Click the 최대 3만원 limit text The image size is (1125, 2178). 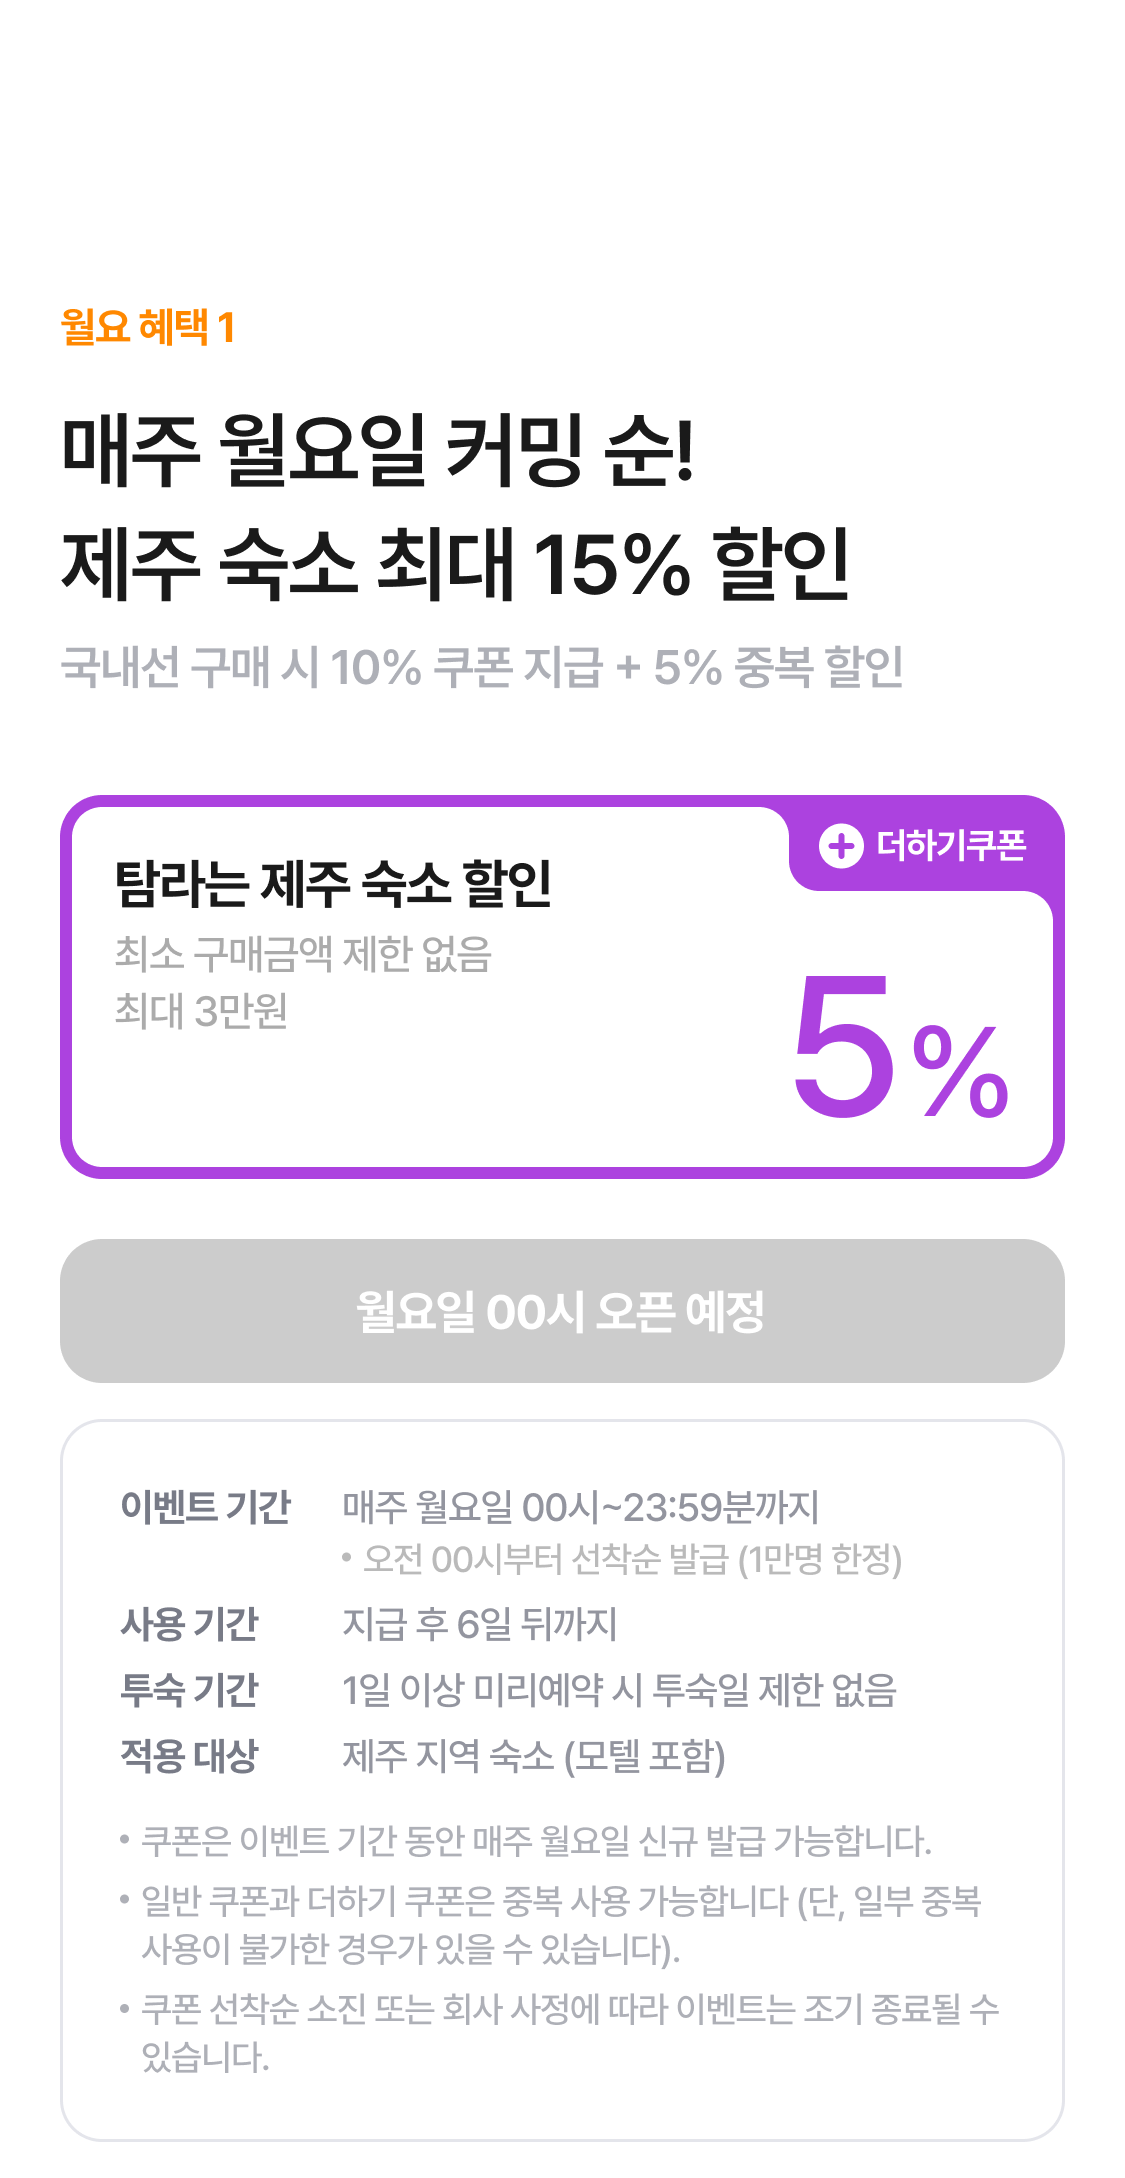tap(201, 1011)
